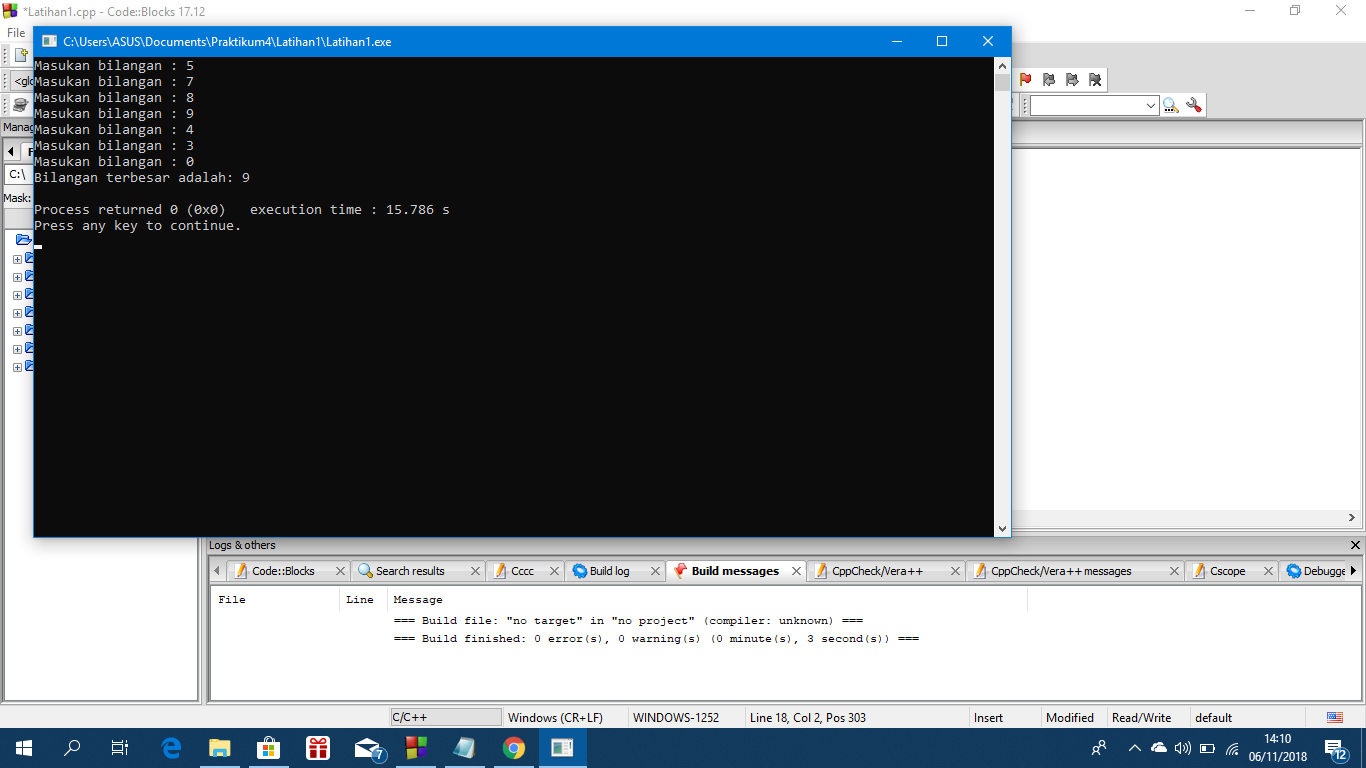Viewport: 1366px width, 768px height.
Task: Click the Line 18, Col 2 status entry
Action: point(807,717)
